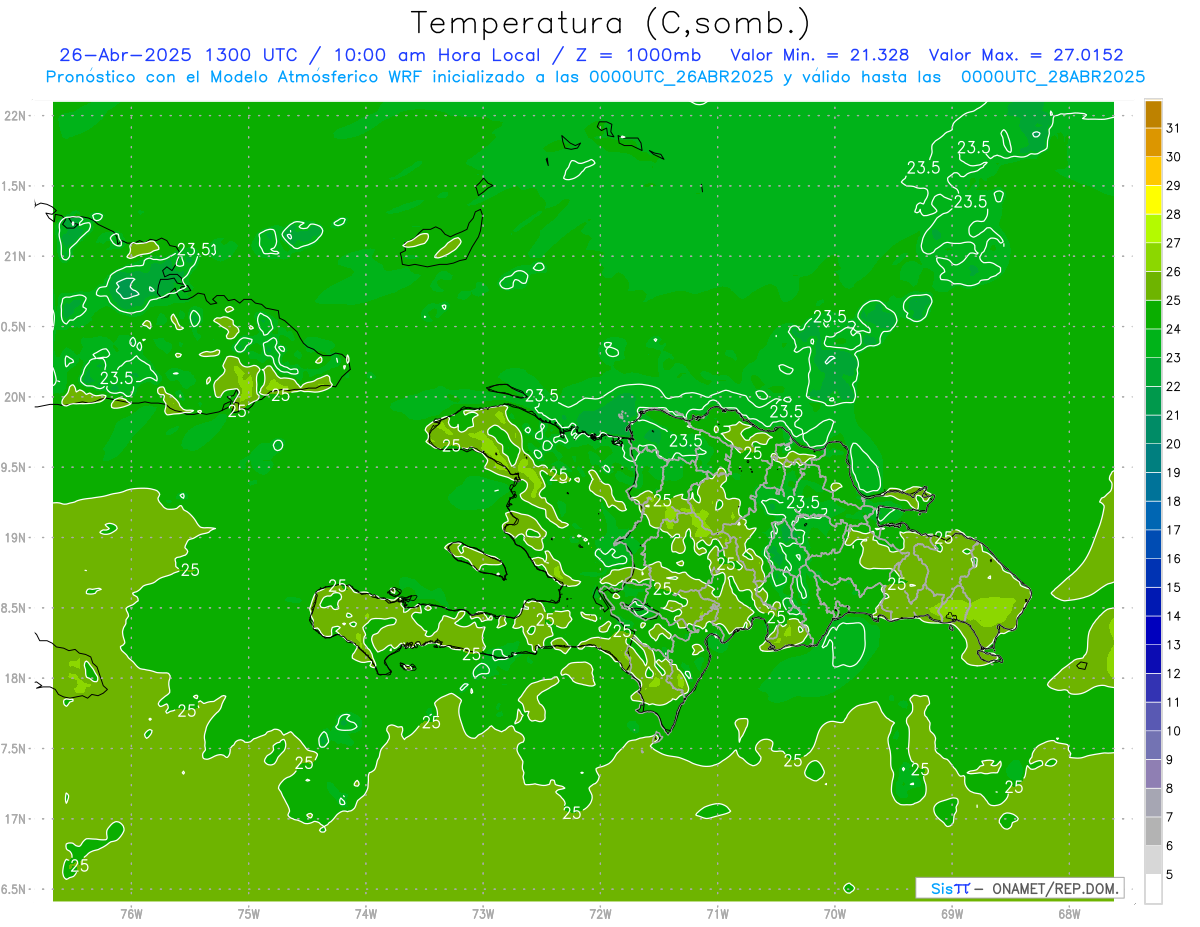
Task: Click the '21N' latitude axis label
Action: 16,256
